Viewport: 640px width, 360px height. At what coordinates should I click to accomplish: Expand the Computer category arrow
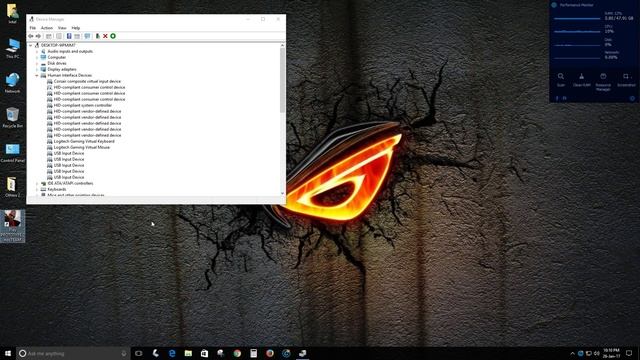(37, 58)
